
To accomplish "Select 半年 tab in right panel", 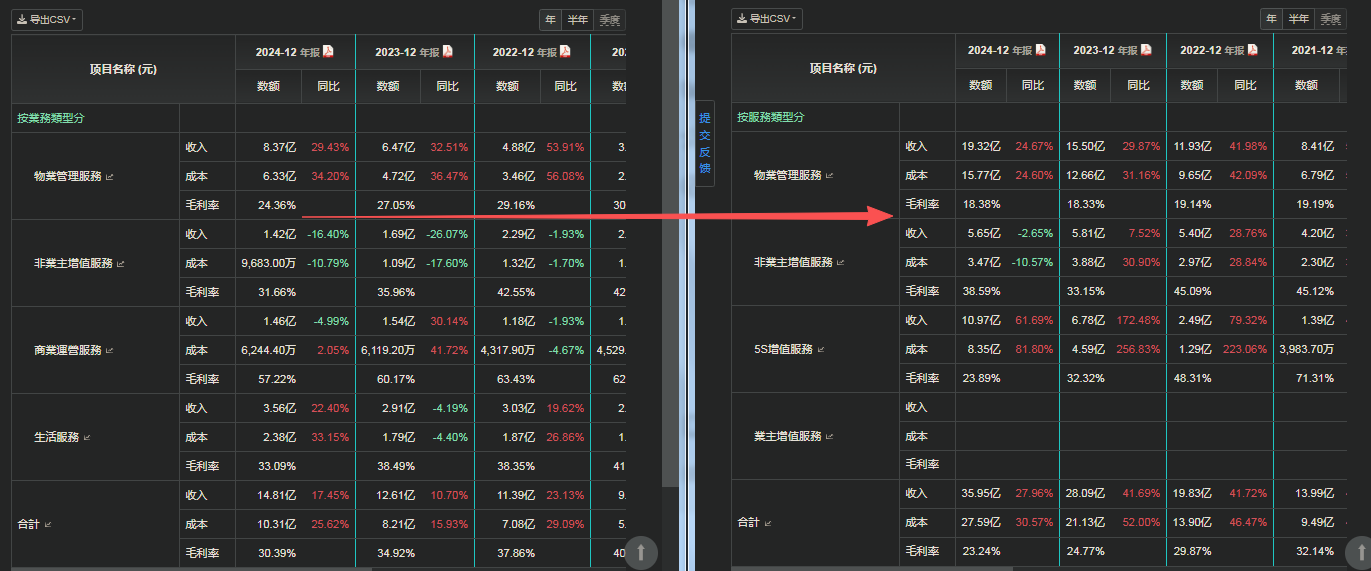I will [x=1298, y=19].
